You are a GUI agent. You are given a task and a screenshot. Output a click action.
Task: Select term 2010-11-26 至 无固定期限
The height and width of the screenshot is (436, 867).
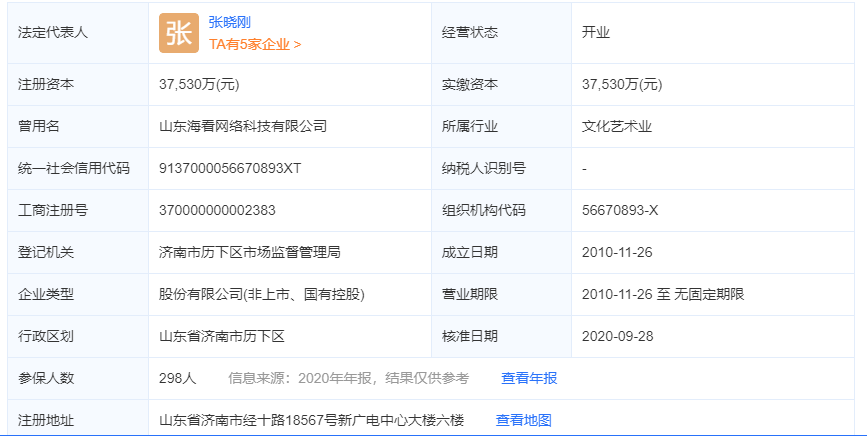(x=663, y=294)
